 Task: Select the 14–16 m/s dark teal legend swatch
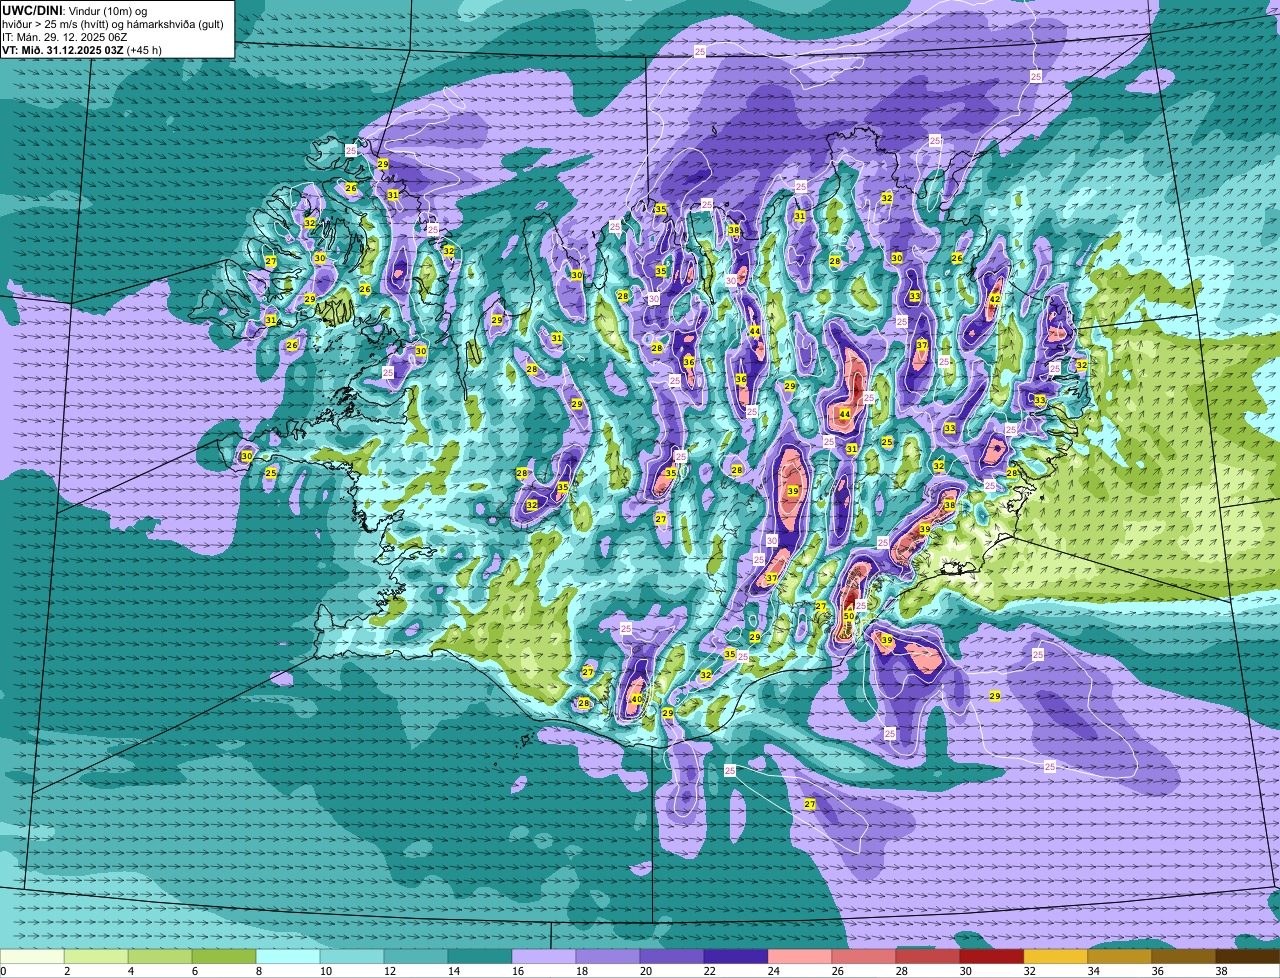(x=480, y=957)
